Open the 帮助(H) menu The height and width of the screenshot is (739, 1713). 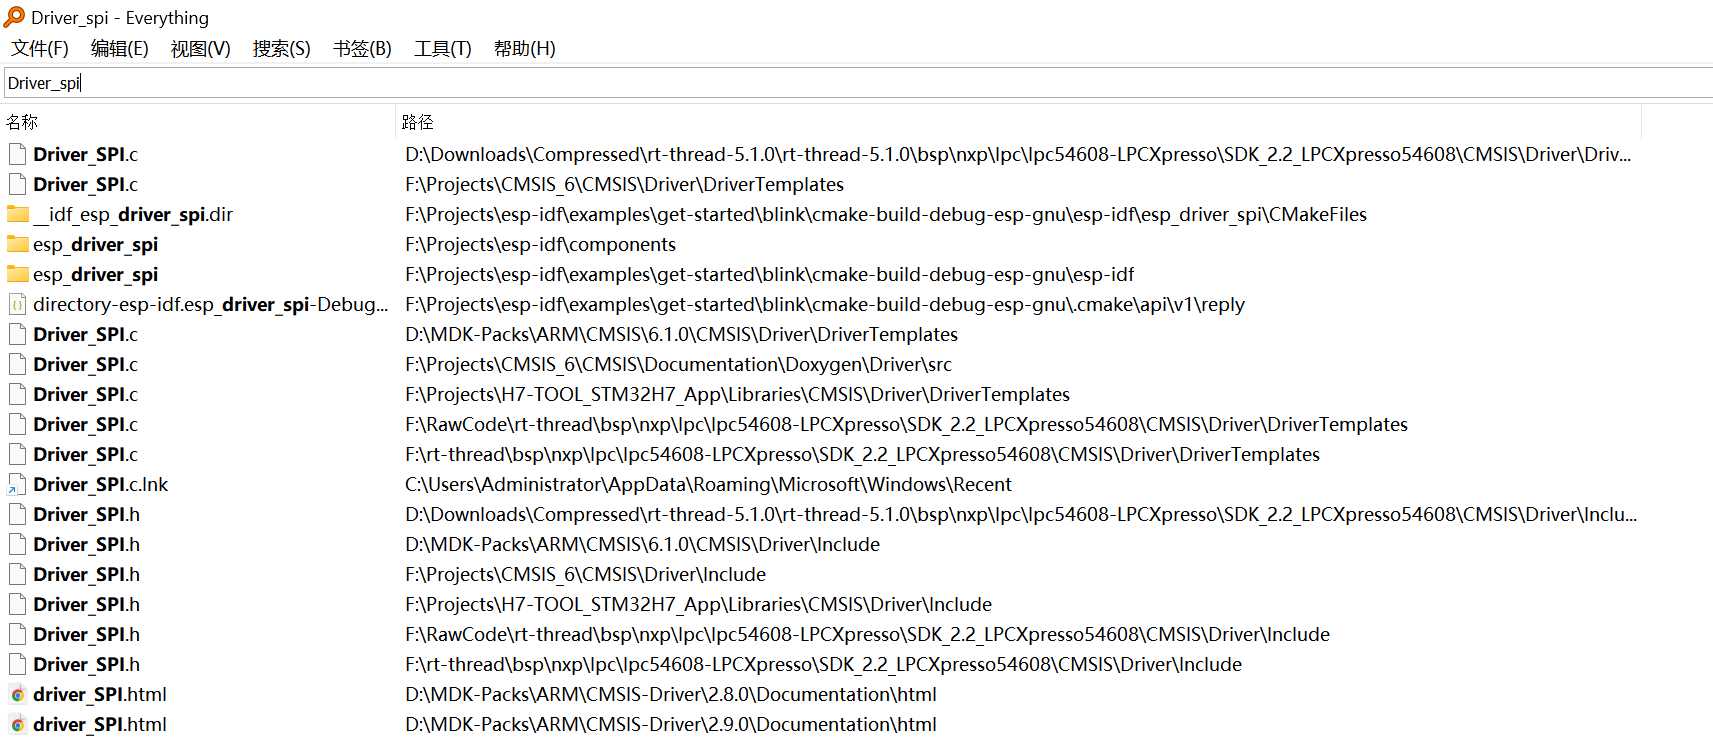[x=525, y=48]
